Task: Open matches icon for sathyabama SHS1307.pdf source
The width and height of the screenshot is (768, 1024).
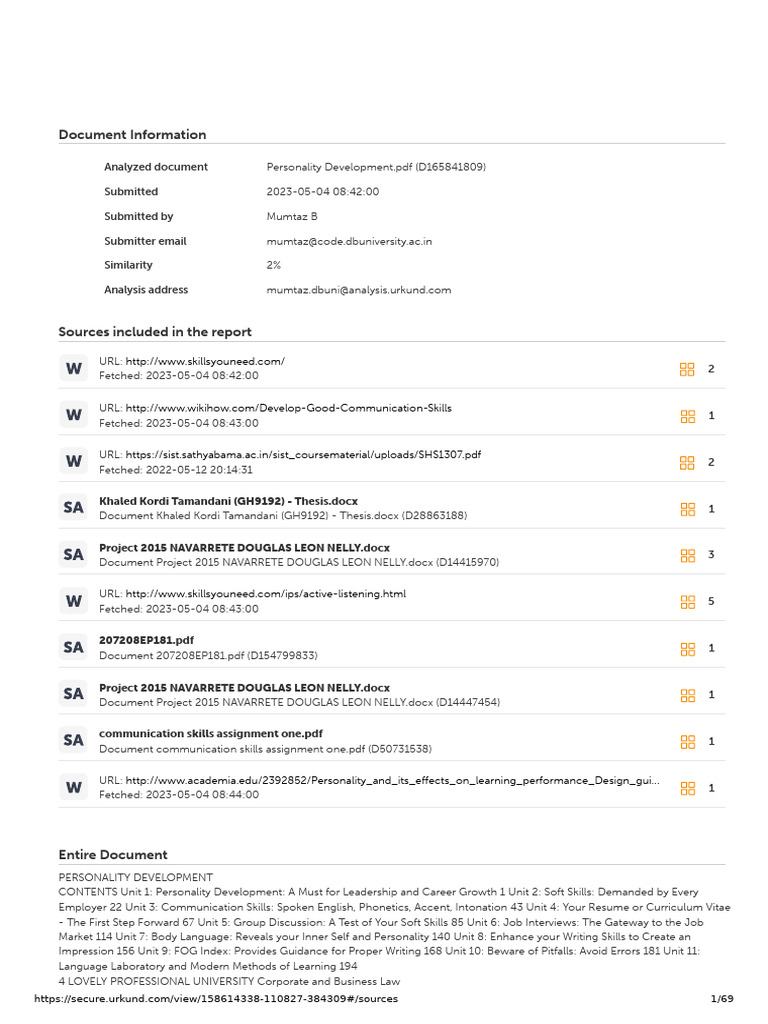Action: [x=687, y=462]
